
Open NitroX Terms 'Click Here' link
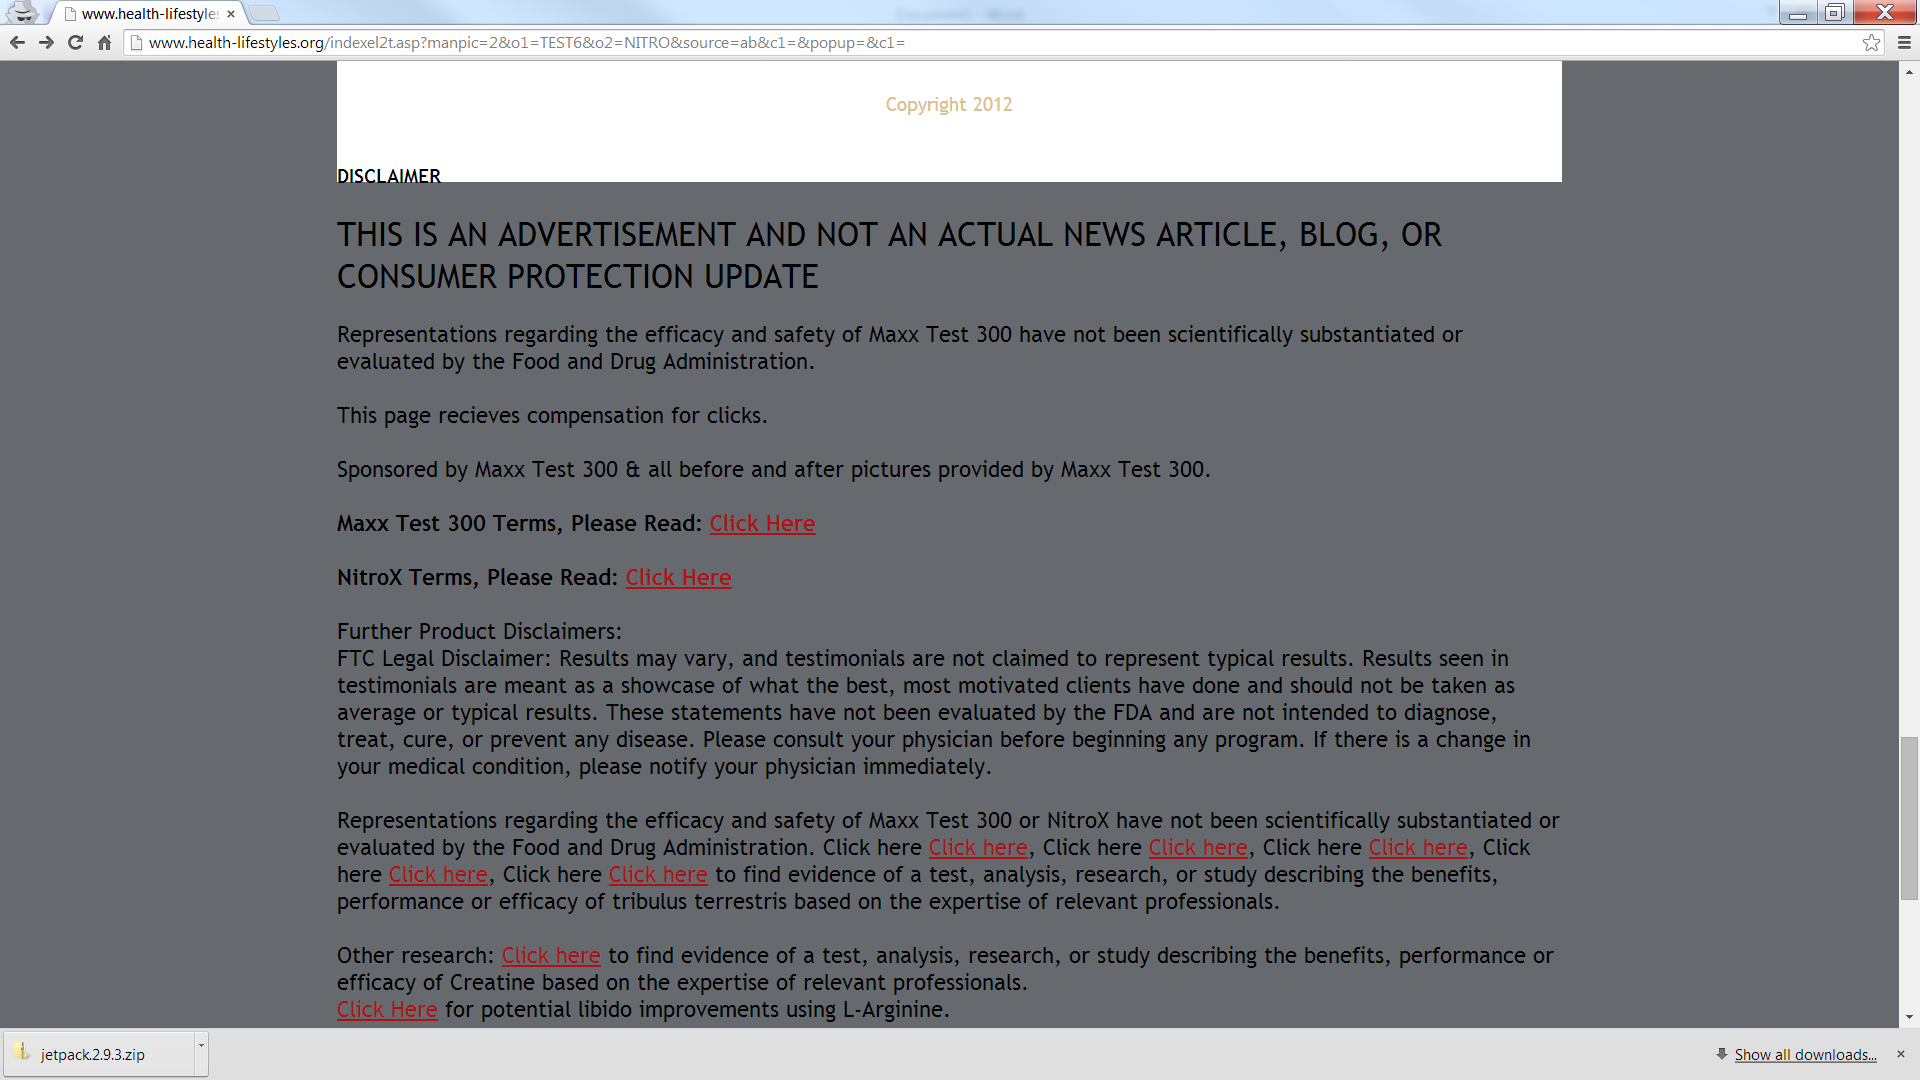point(678,578)
